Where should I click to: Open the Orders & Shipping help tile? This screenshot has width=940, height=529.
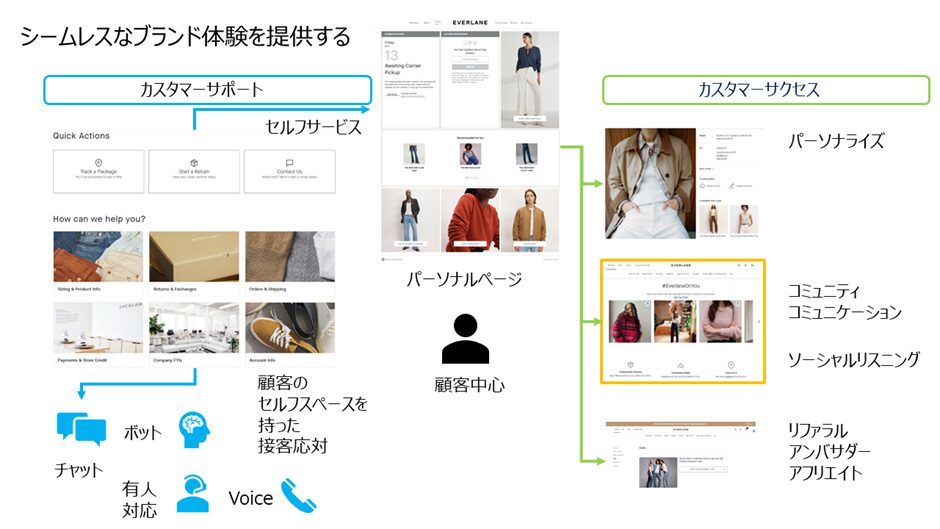click(x=290, y=262)
